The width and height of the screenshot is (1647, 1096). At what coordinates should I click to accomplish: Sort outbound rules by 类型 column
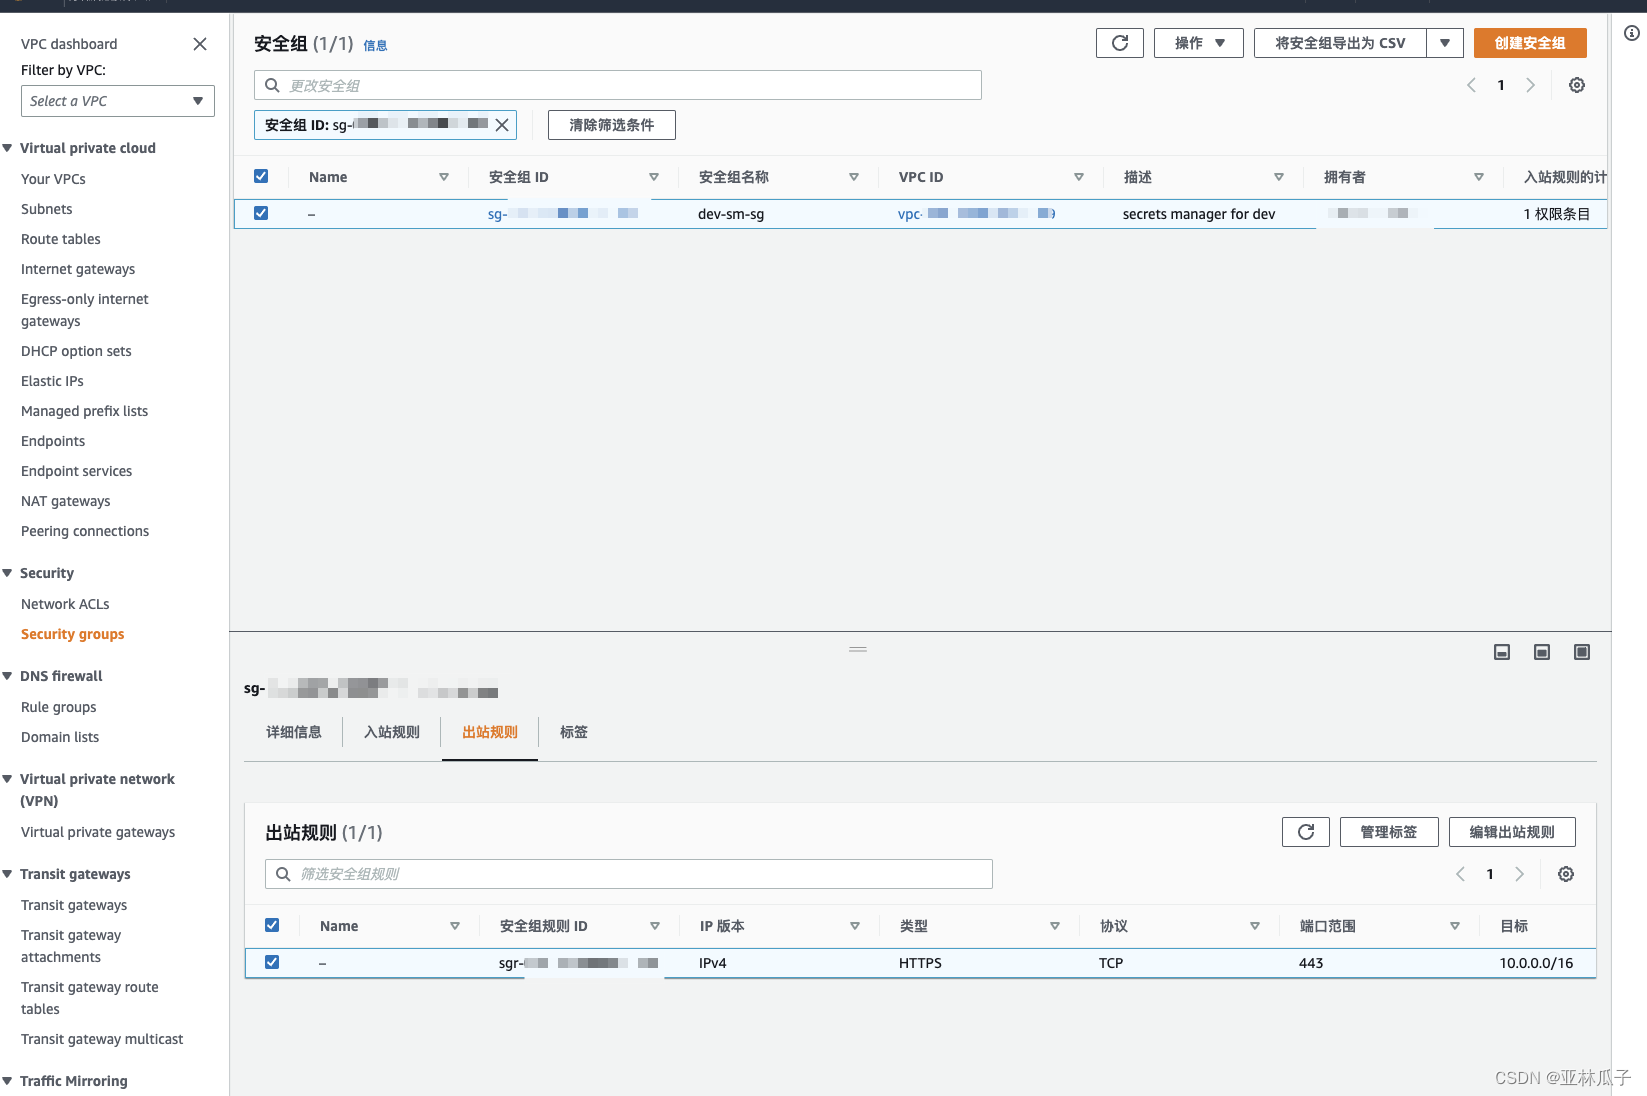click(x=1055, y=926)
